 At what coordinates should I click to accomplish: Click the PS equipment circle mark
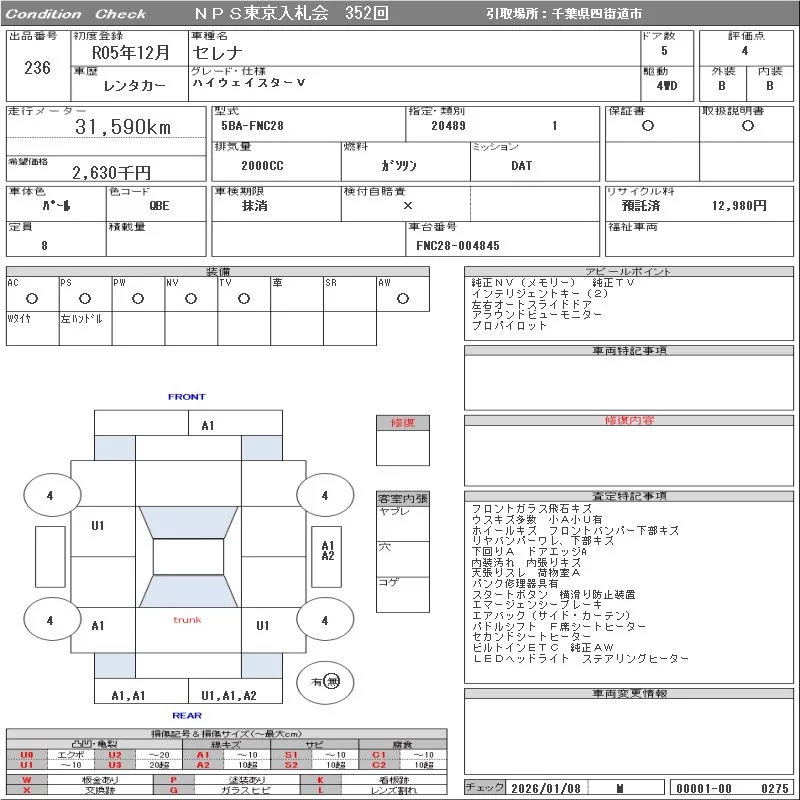(x=85, y=298)
